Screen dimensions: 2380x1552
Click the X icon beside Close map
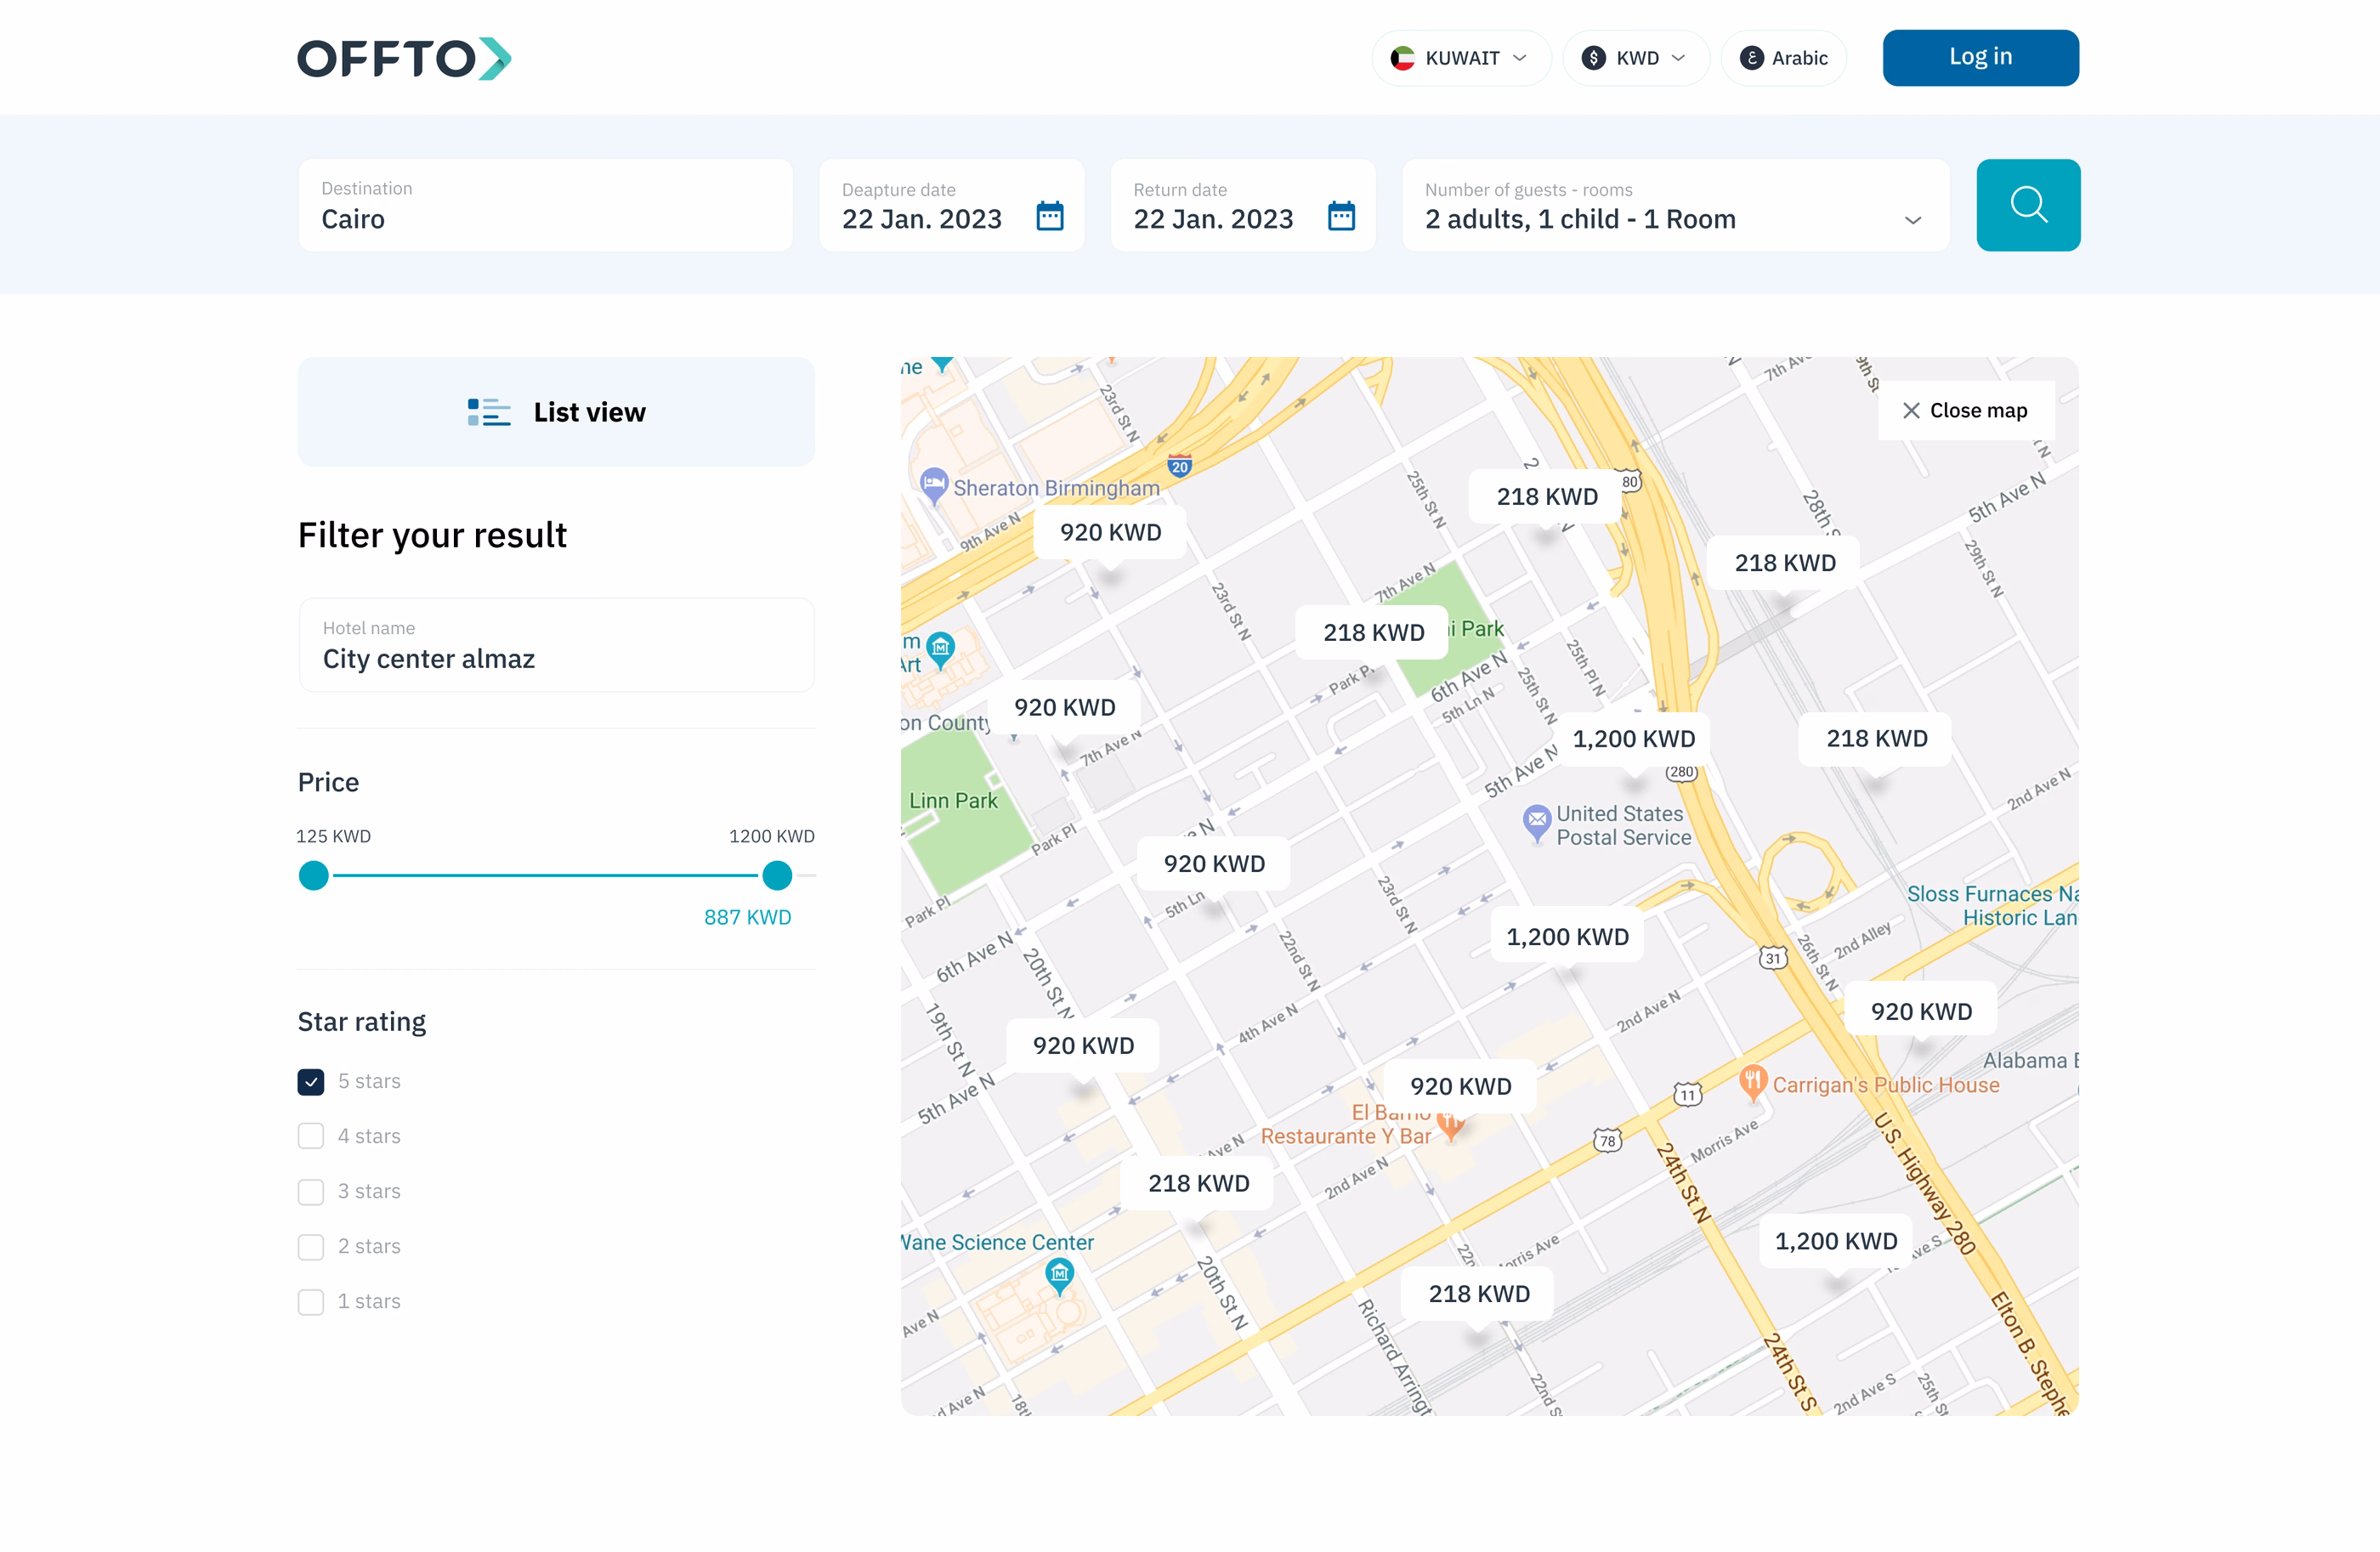click(1910, 410)
